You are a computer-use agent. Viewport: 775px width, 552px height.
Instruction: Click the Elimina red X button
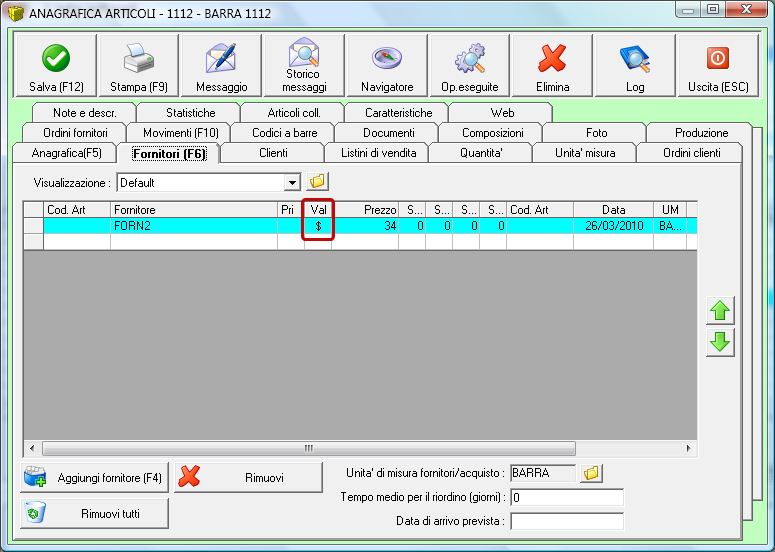click(553, 65)
